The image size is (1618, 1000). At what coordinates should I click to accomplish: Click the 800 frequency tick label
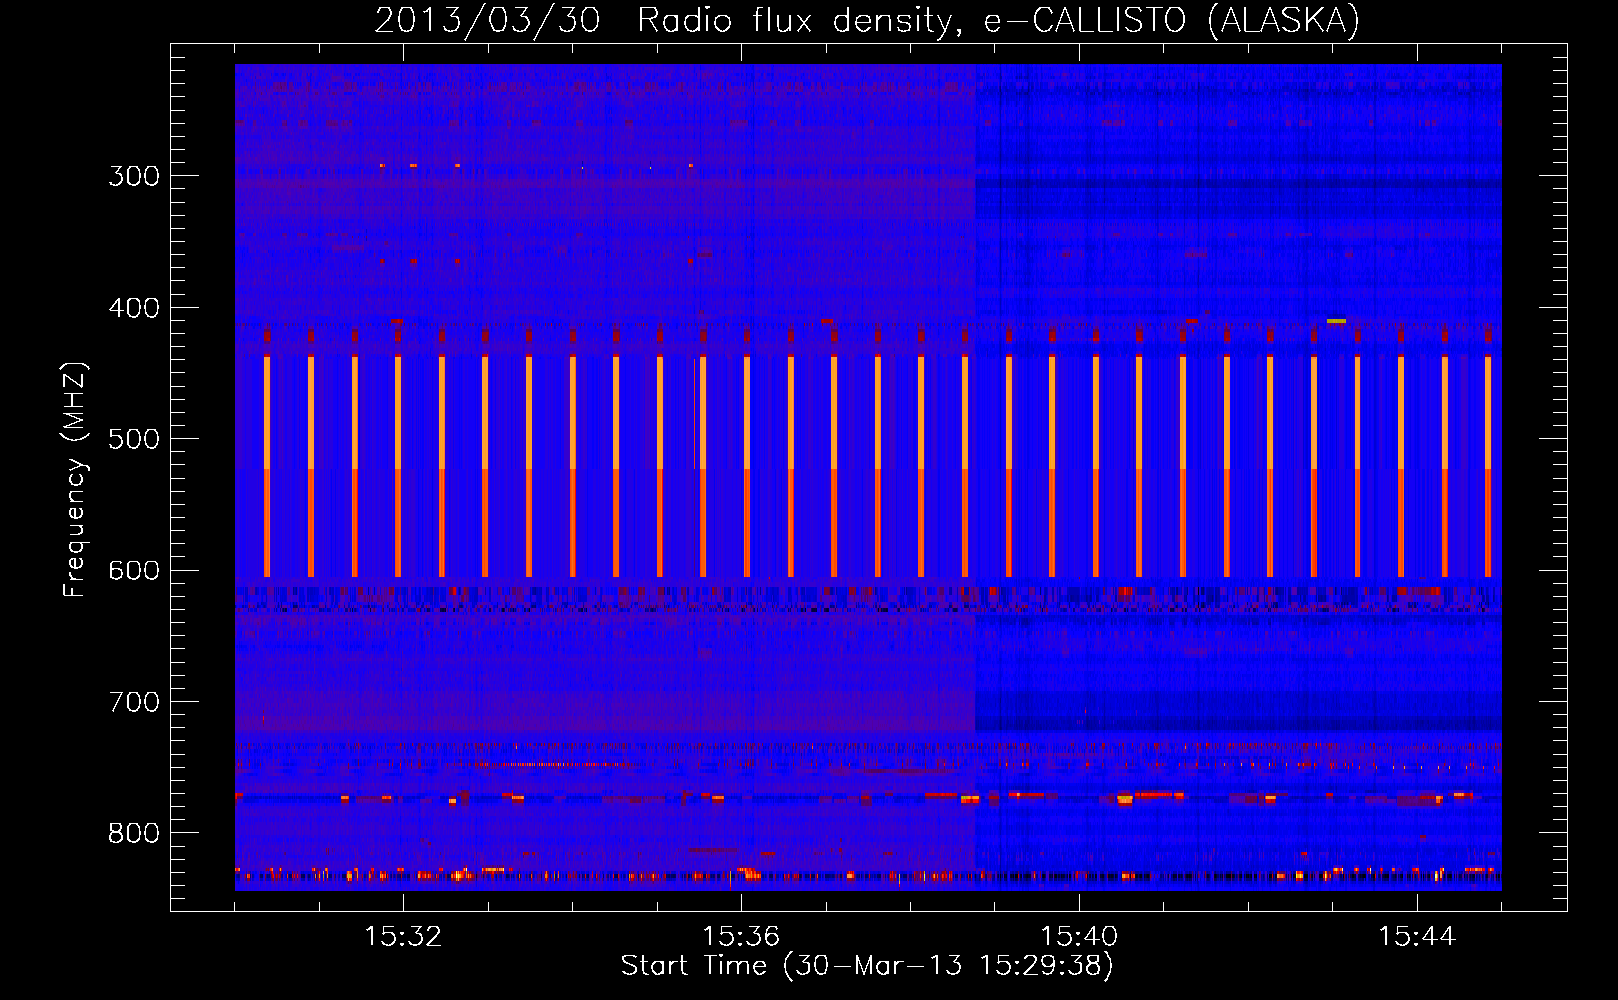pyautogui.click(x=134, y=834)
